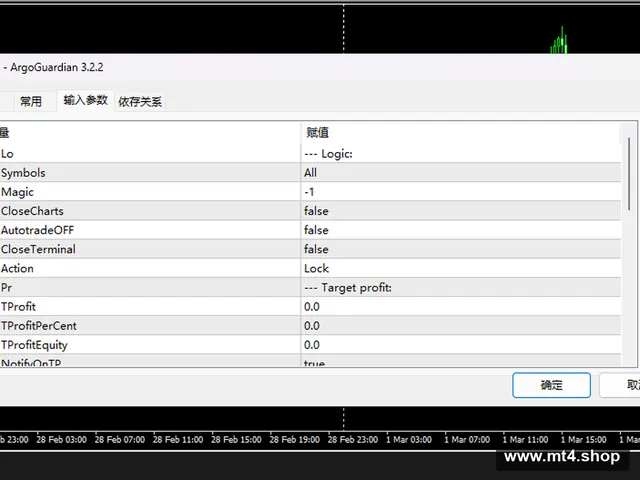Open the 依存关系 tab

[x=140, y=102]
